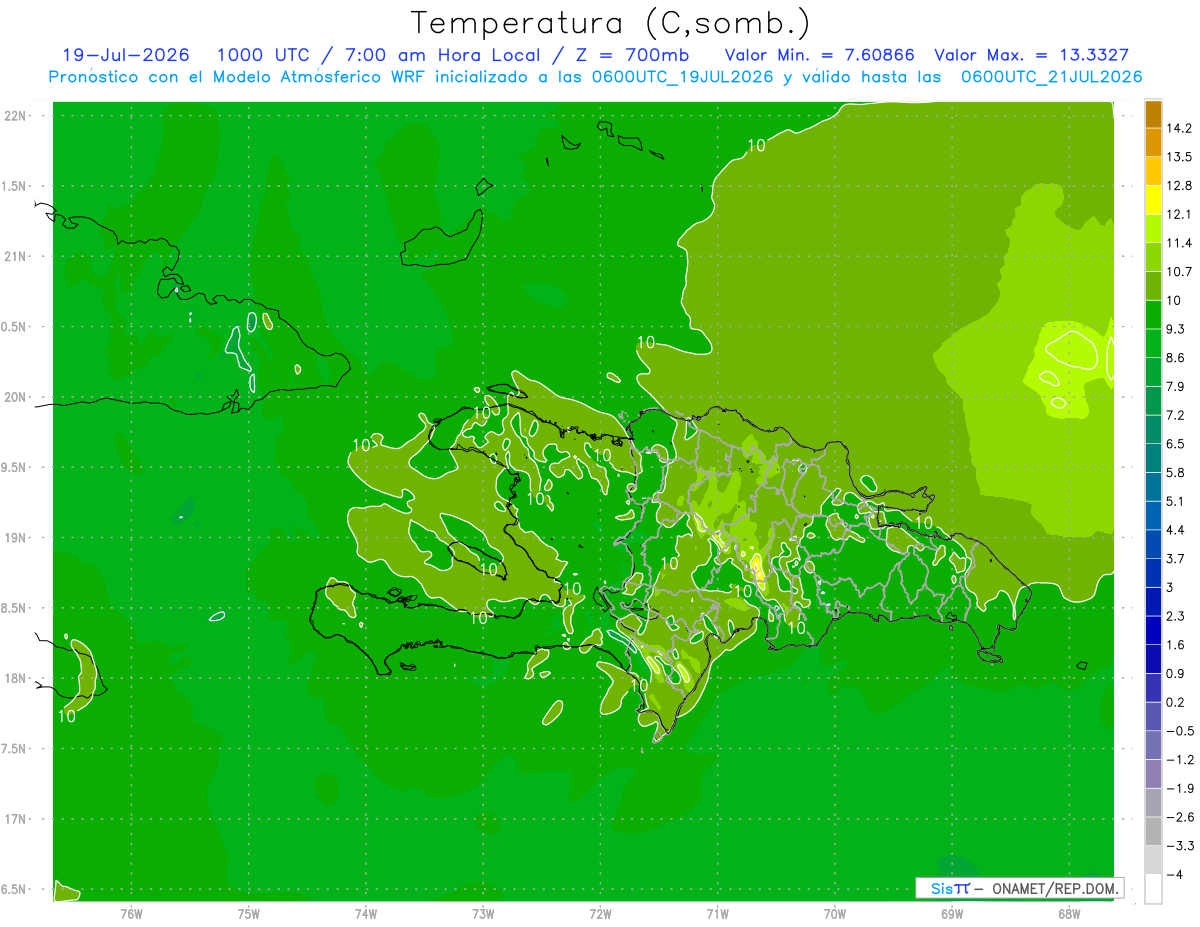Click the "0.5N" latitude label

(x=15, y=327)
